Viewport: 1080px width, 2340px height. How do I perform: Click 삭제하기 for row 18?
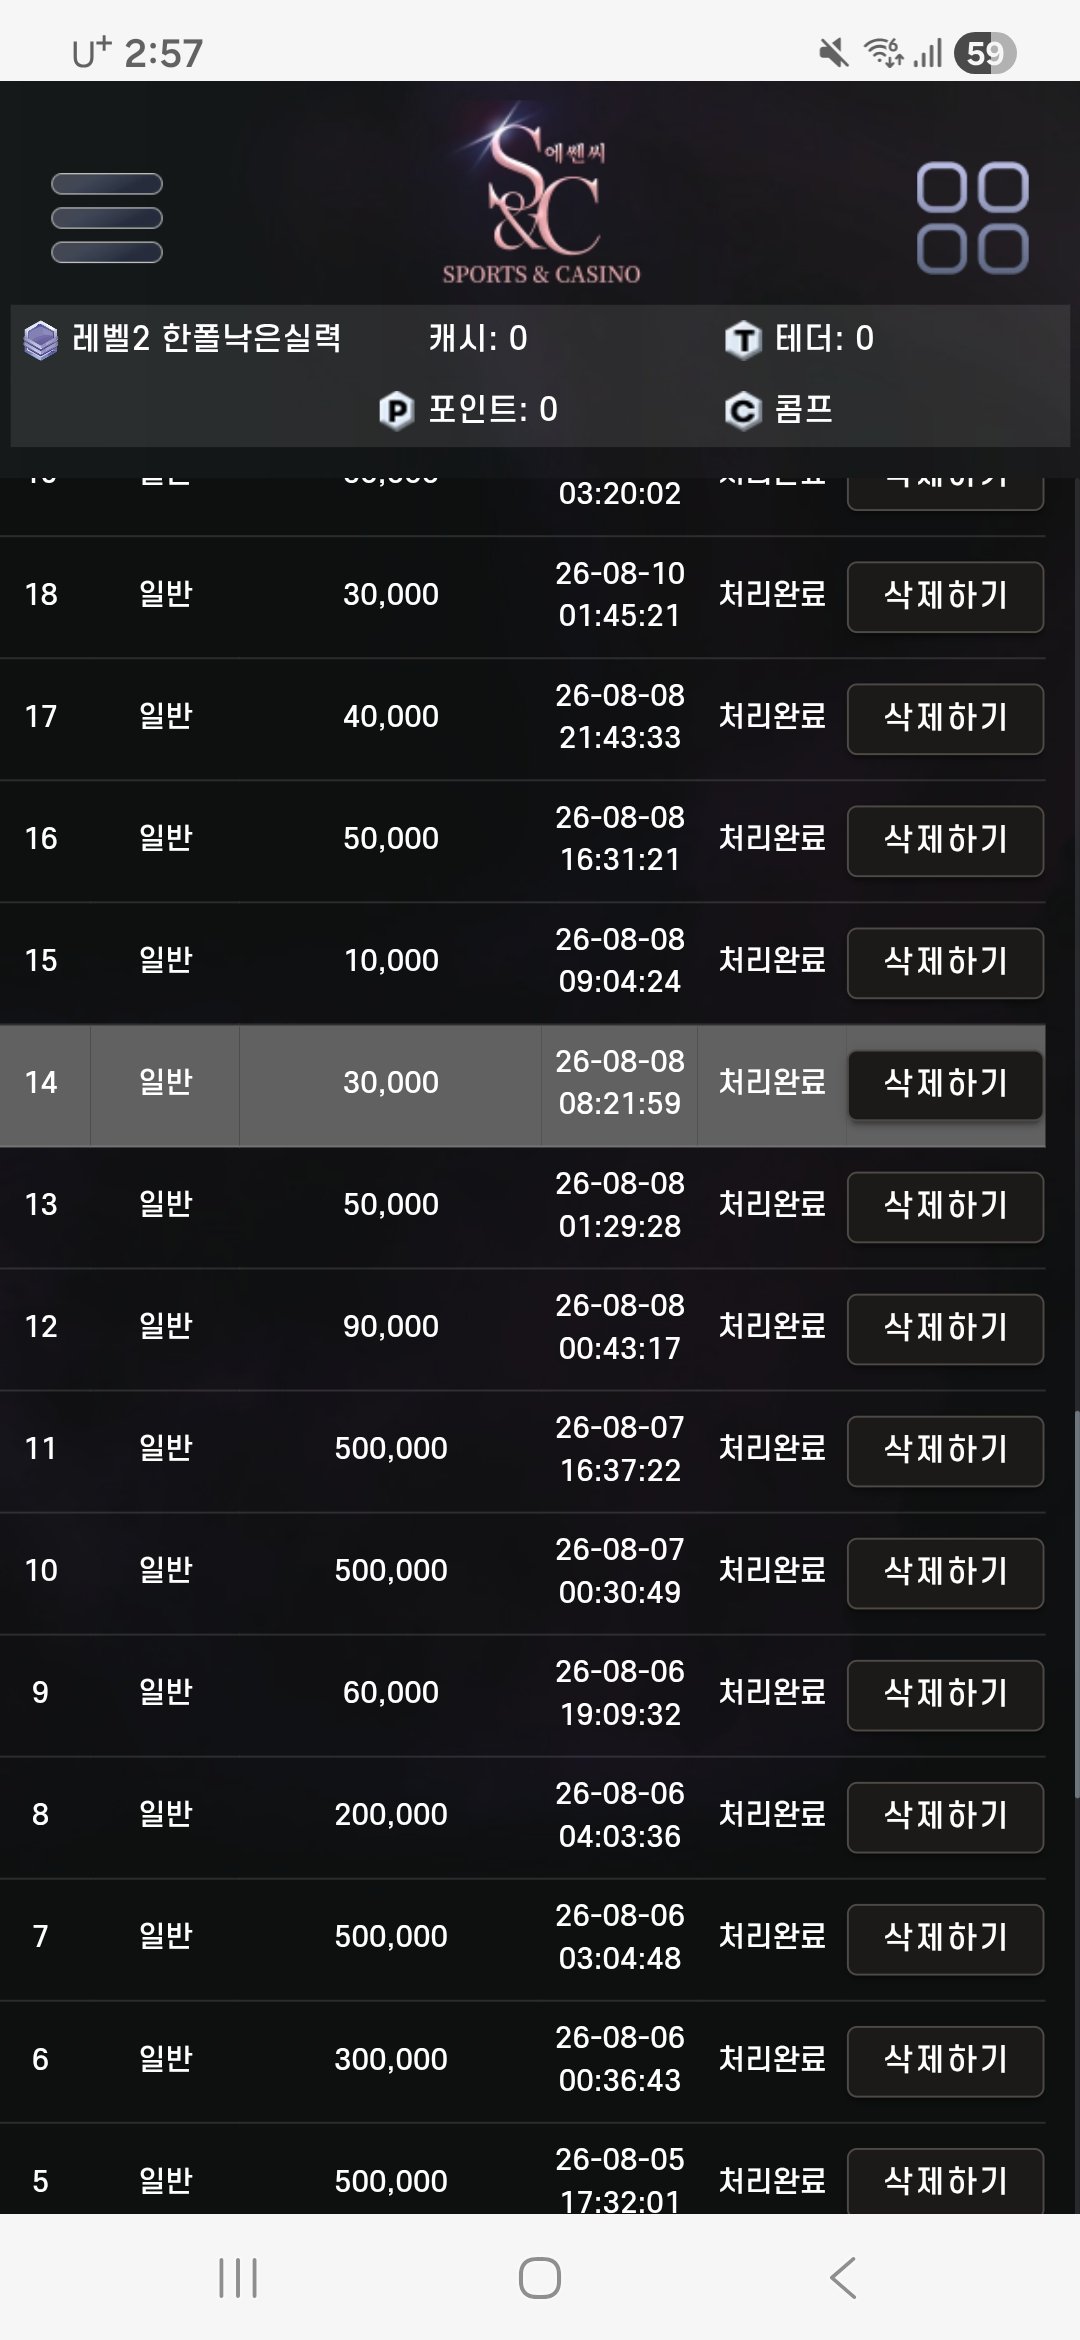[x=945, y=596]
